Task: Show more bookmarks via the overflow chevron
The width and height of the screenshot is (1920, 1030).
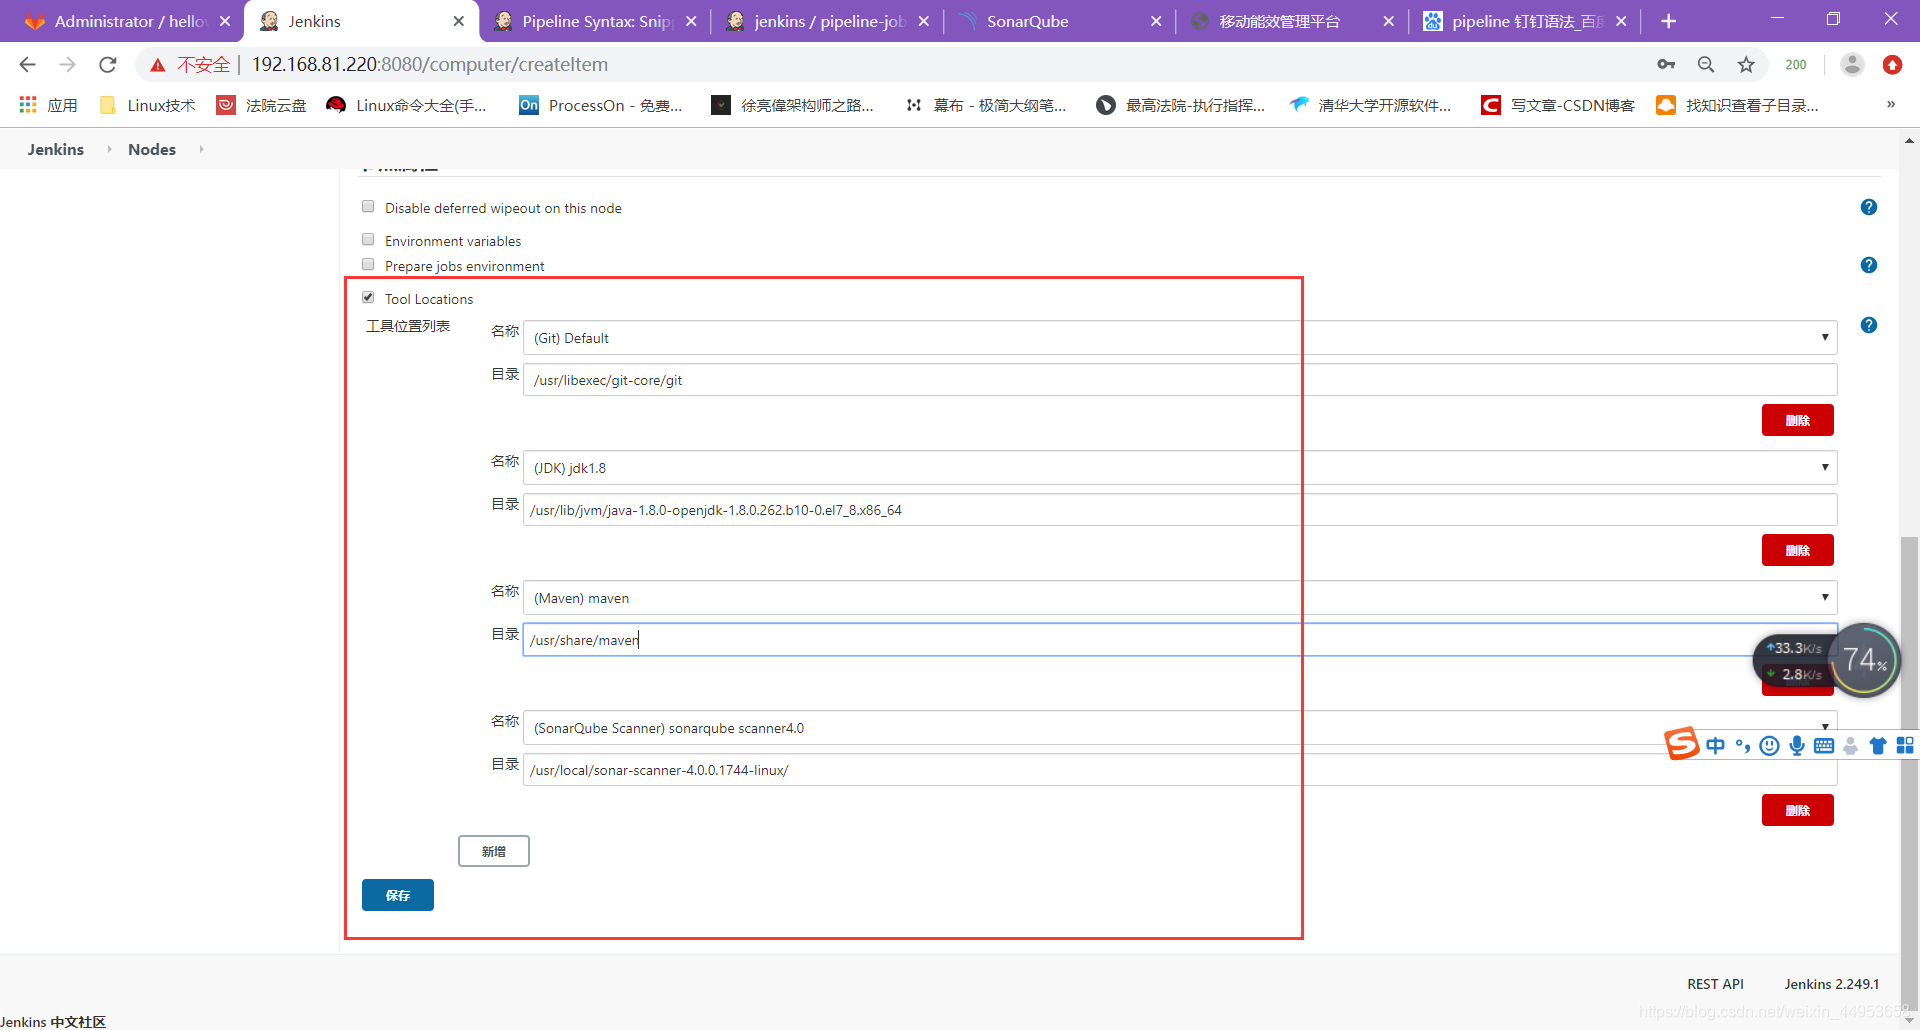Action: (1891, 104)
